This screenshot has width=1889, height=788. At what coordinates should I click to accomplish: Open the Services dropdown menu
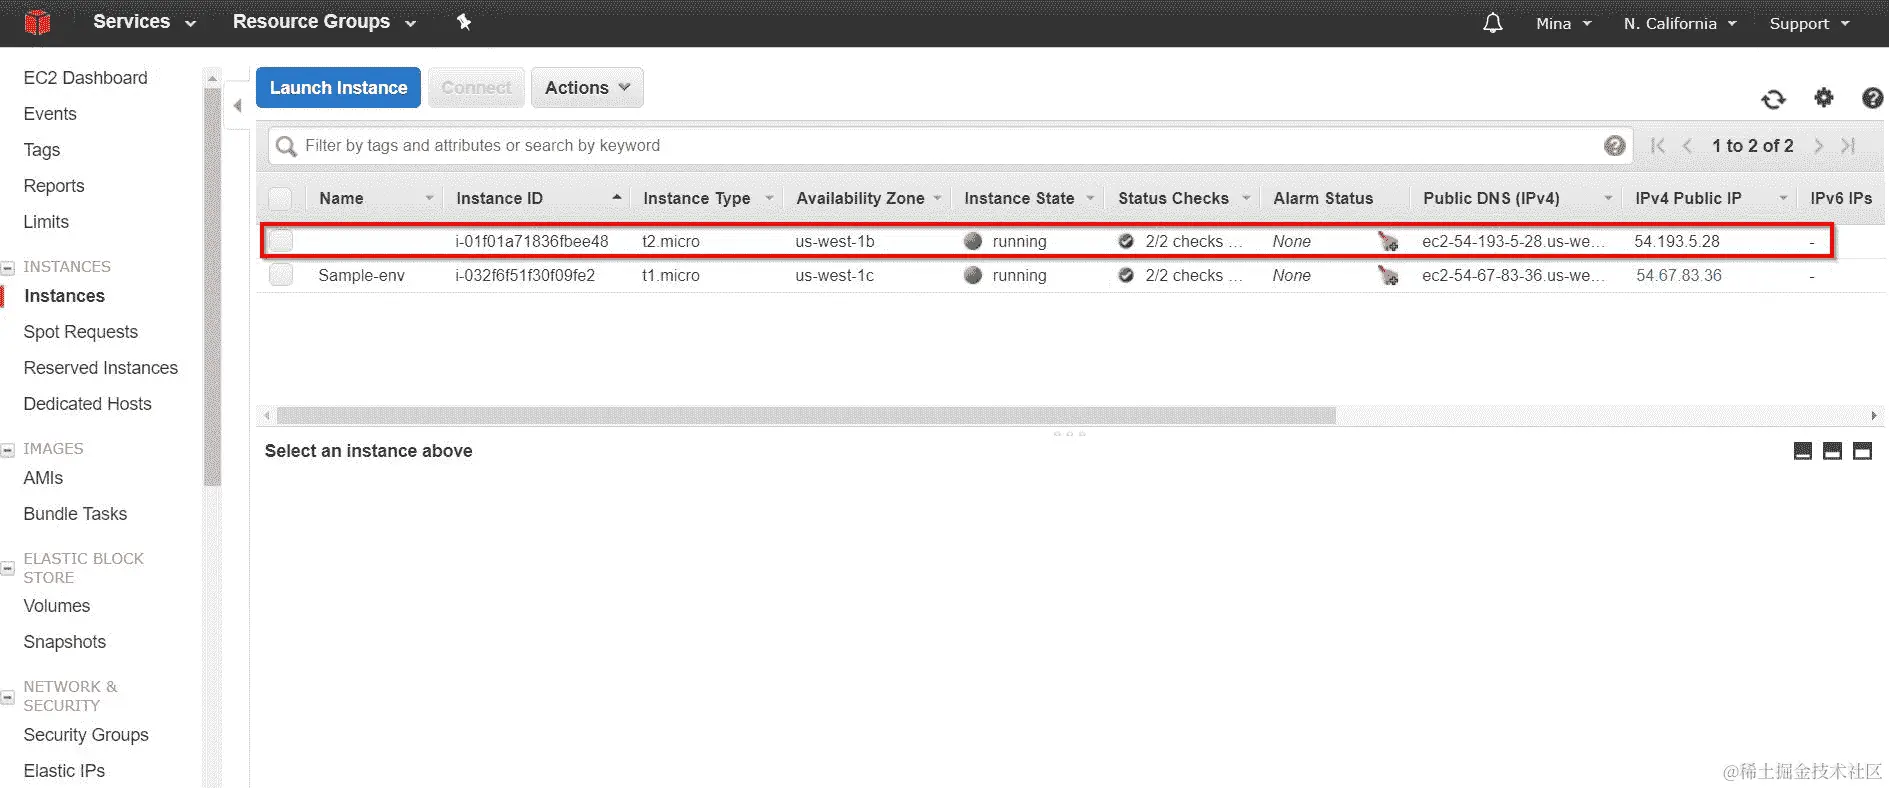click(144, 22)
